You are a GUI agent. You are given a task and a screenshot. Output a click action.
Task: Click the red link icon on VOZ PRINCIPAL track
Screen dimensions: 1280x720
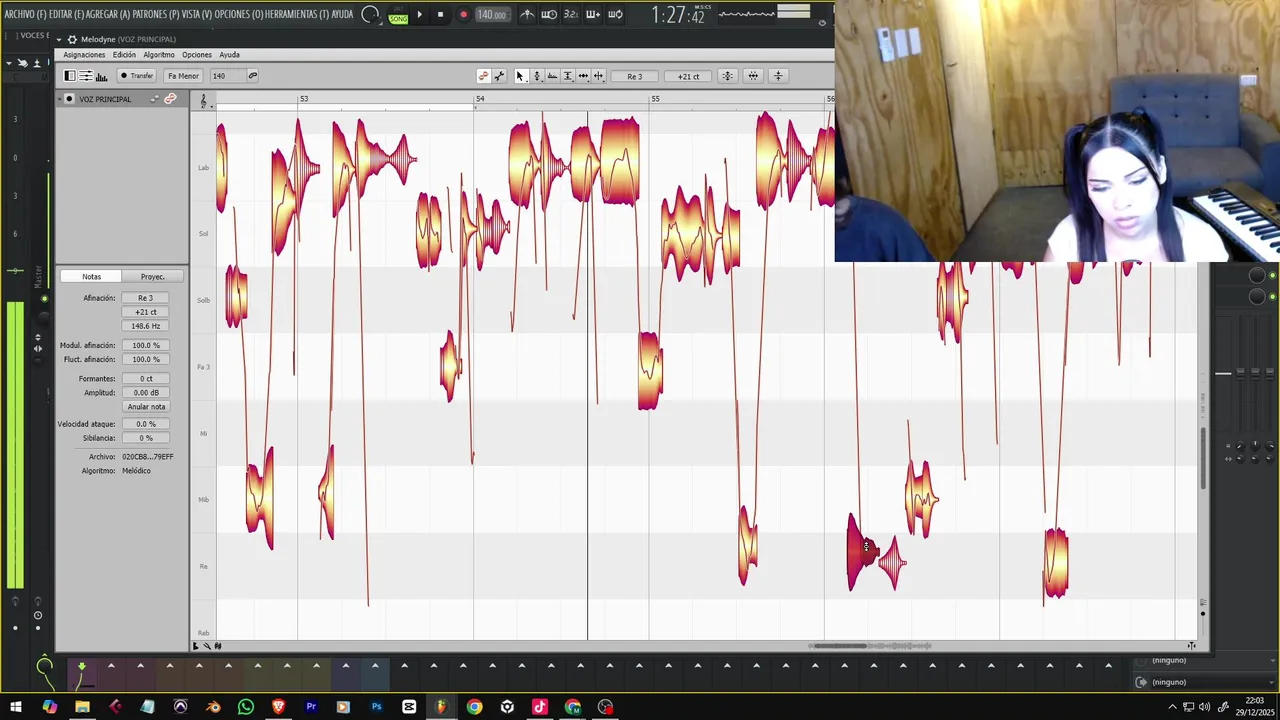coord(170,99)
